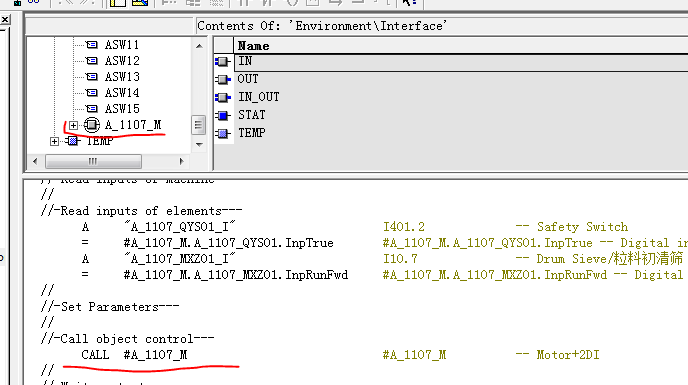Click the //-Set Parameters comment line

tap(110, 307)
